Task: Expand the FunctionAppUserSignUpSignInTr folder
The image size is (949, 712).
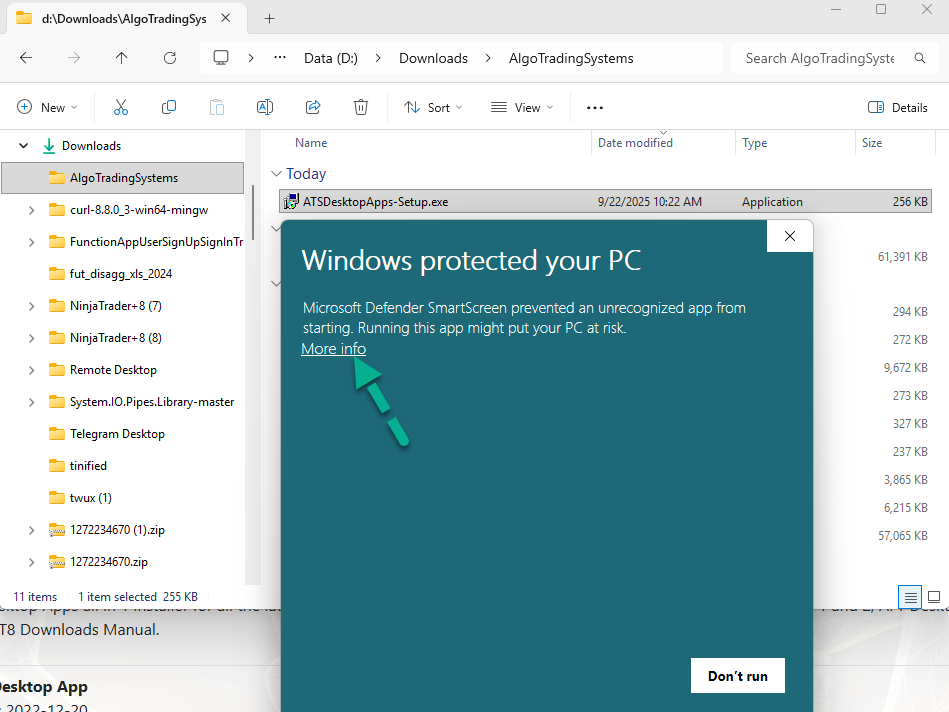Action: (31, 242)
